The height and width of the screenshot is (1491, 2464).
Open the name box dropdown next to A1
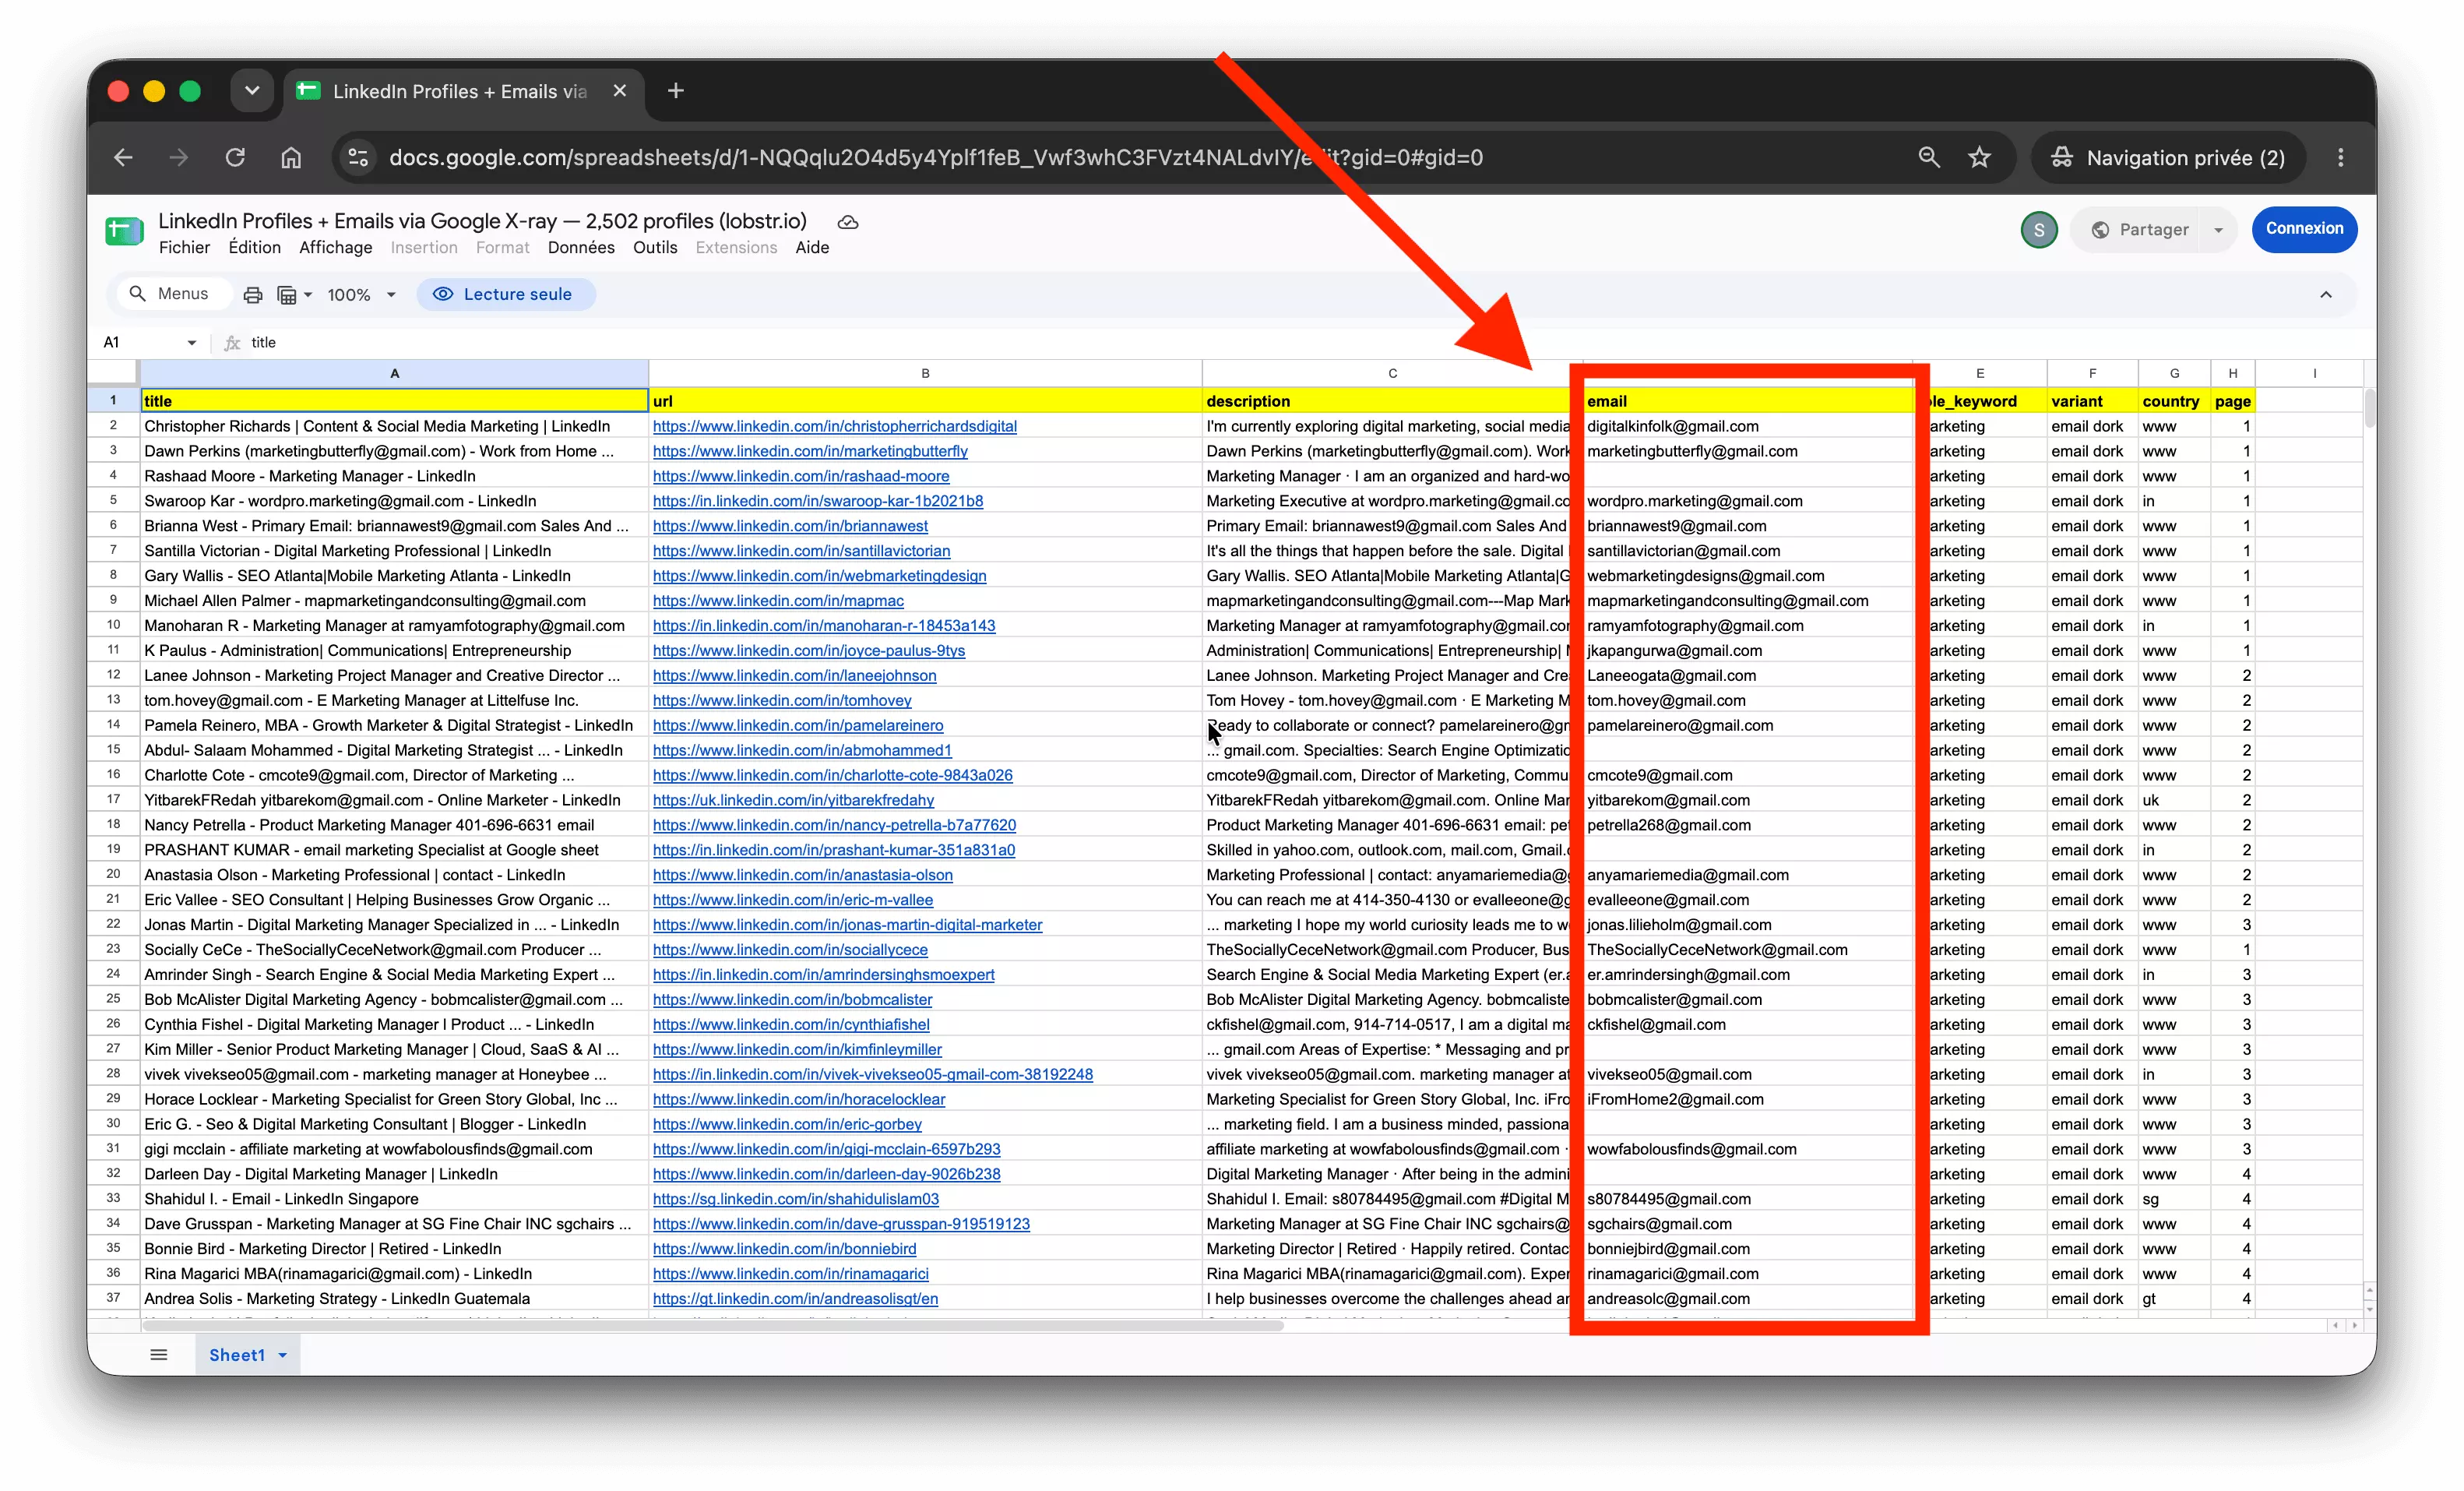coord(191,343)
